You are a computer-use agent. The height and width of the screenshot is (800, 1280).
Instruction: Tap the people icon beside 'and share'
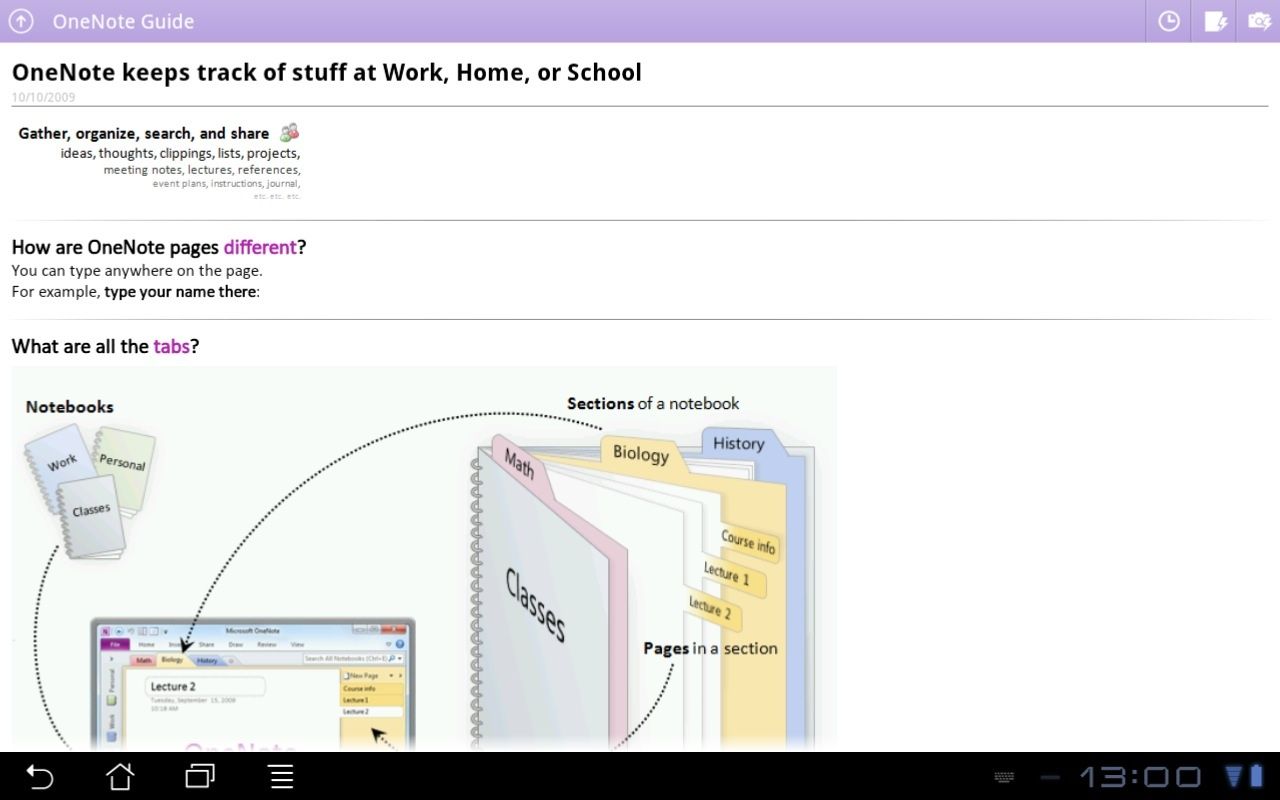pyautogui.click(x=289, y=132)
